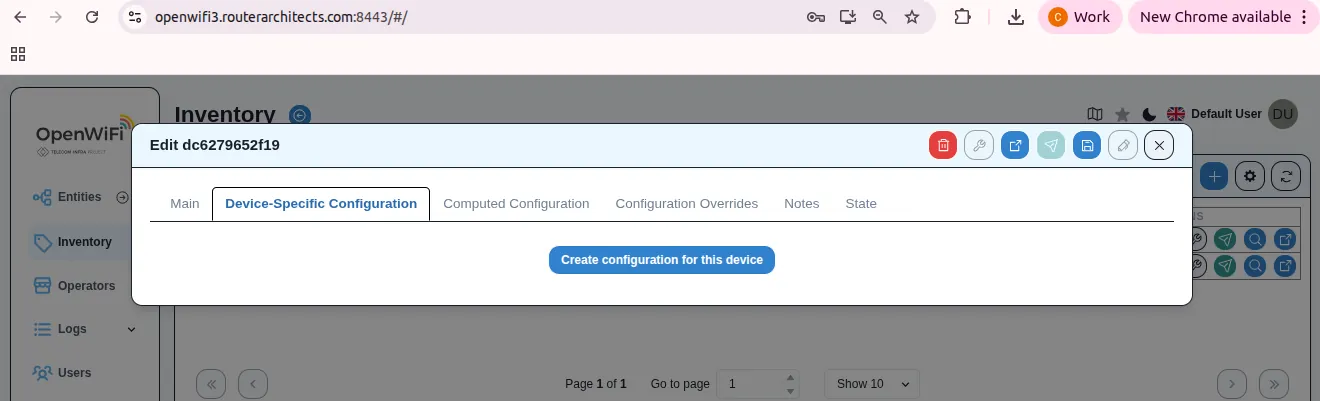1320x401 pixels.
Task: Open the saved password key icon
Action: click(x=815, y=17)
